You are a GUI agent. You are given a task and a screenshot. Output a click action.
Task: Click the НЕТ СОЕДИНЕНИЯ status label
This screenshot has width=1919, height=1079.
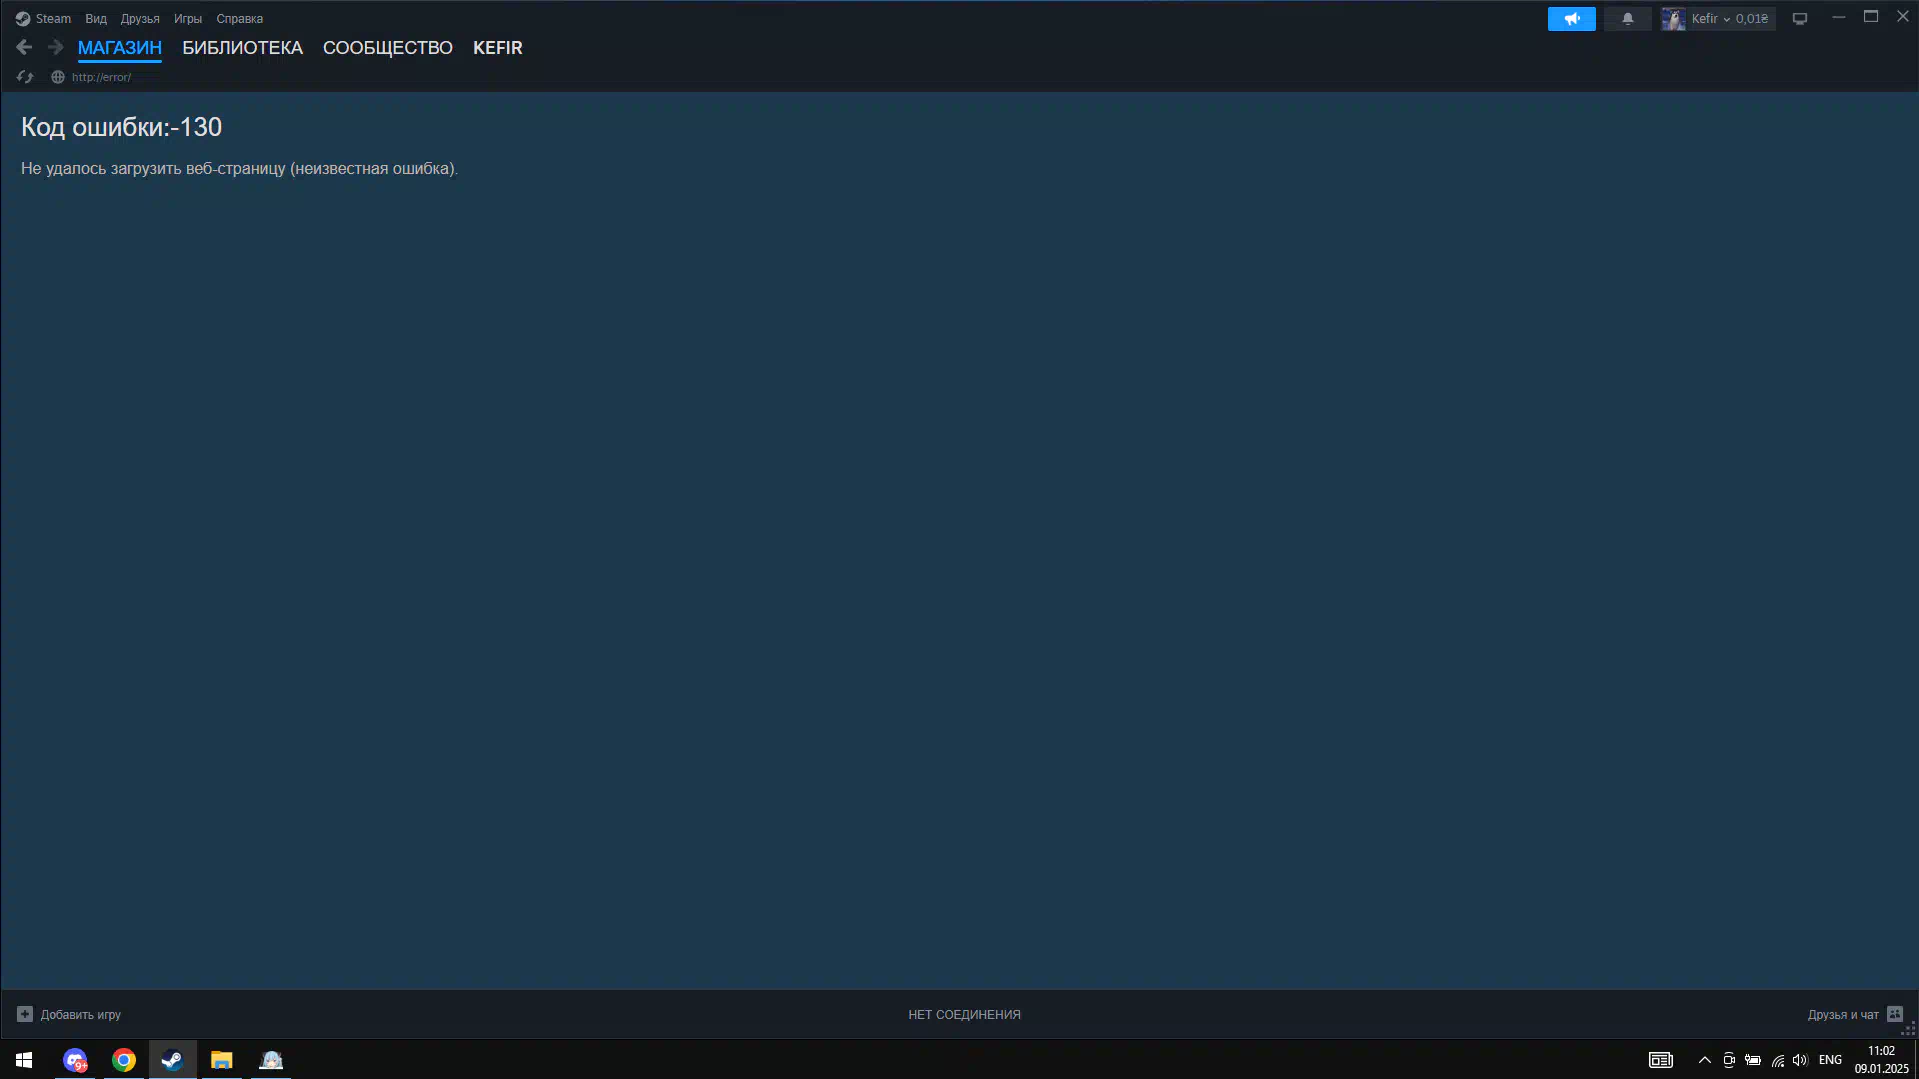[963, 1014]
